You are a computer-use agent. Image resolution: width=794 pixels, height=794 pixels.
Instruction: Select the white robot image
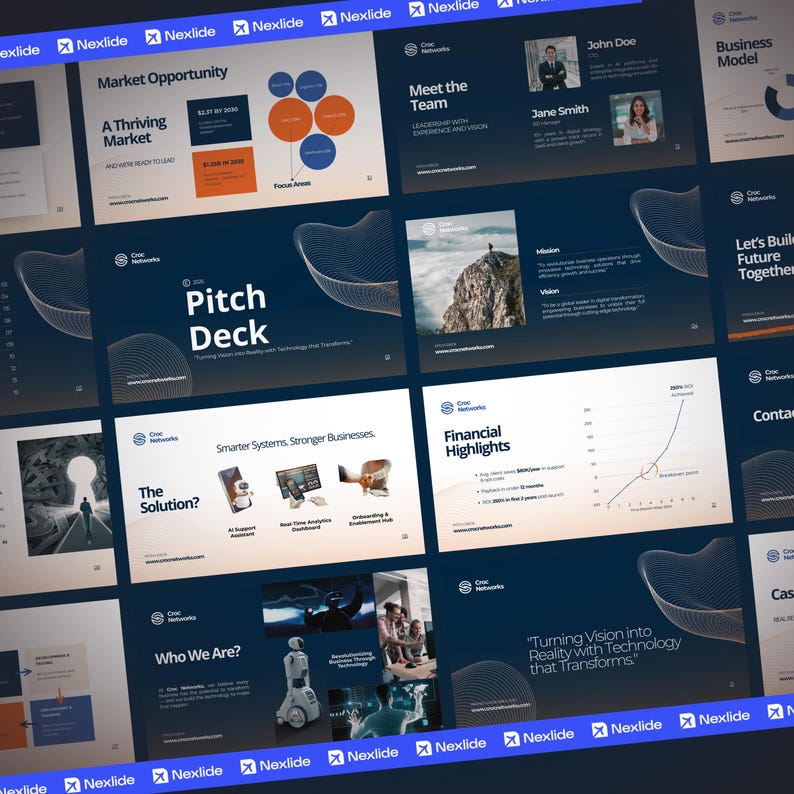(300, 684)
